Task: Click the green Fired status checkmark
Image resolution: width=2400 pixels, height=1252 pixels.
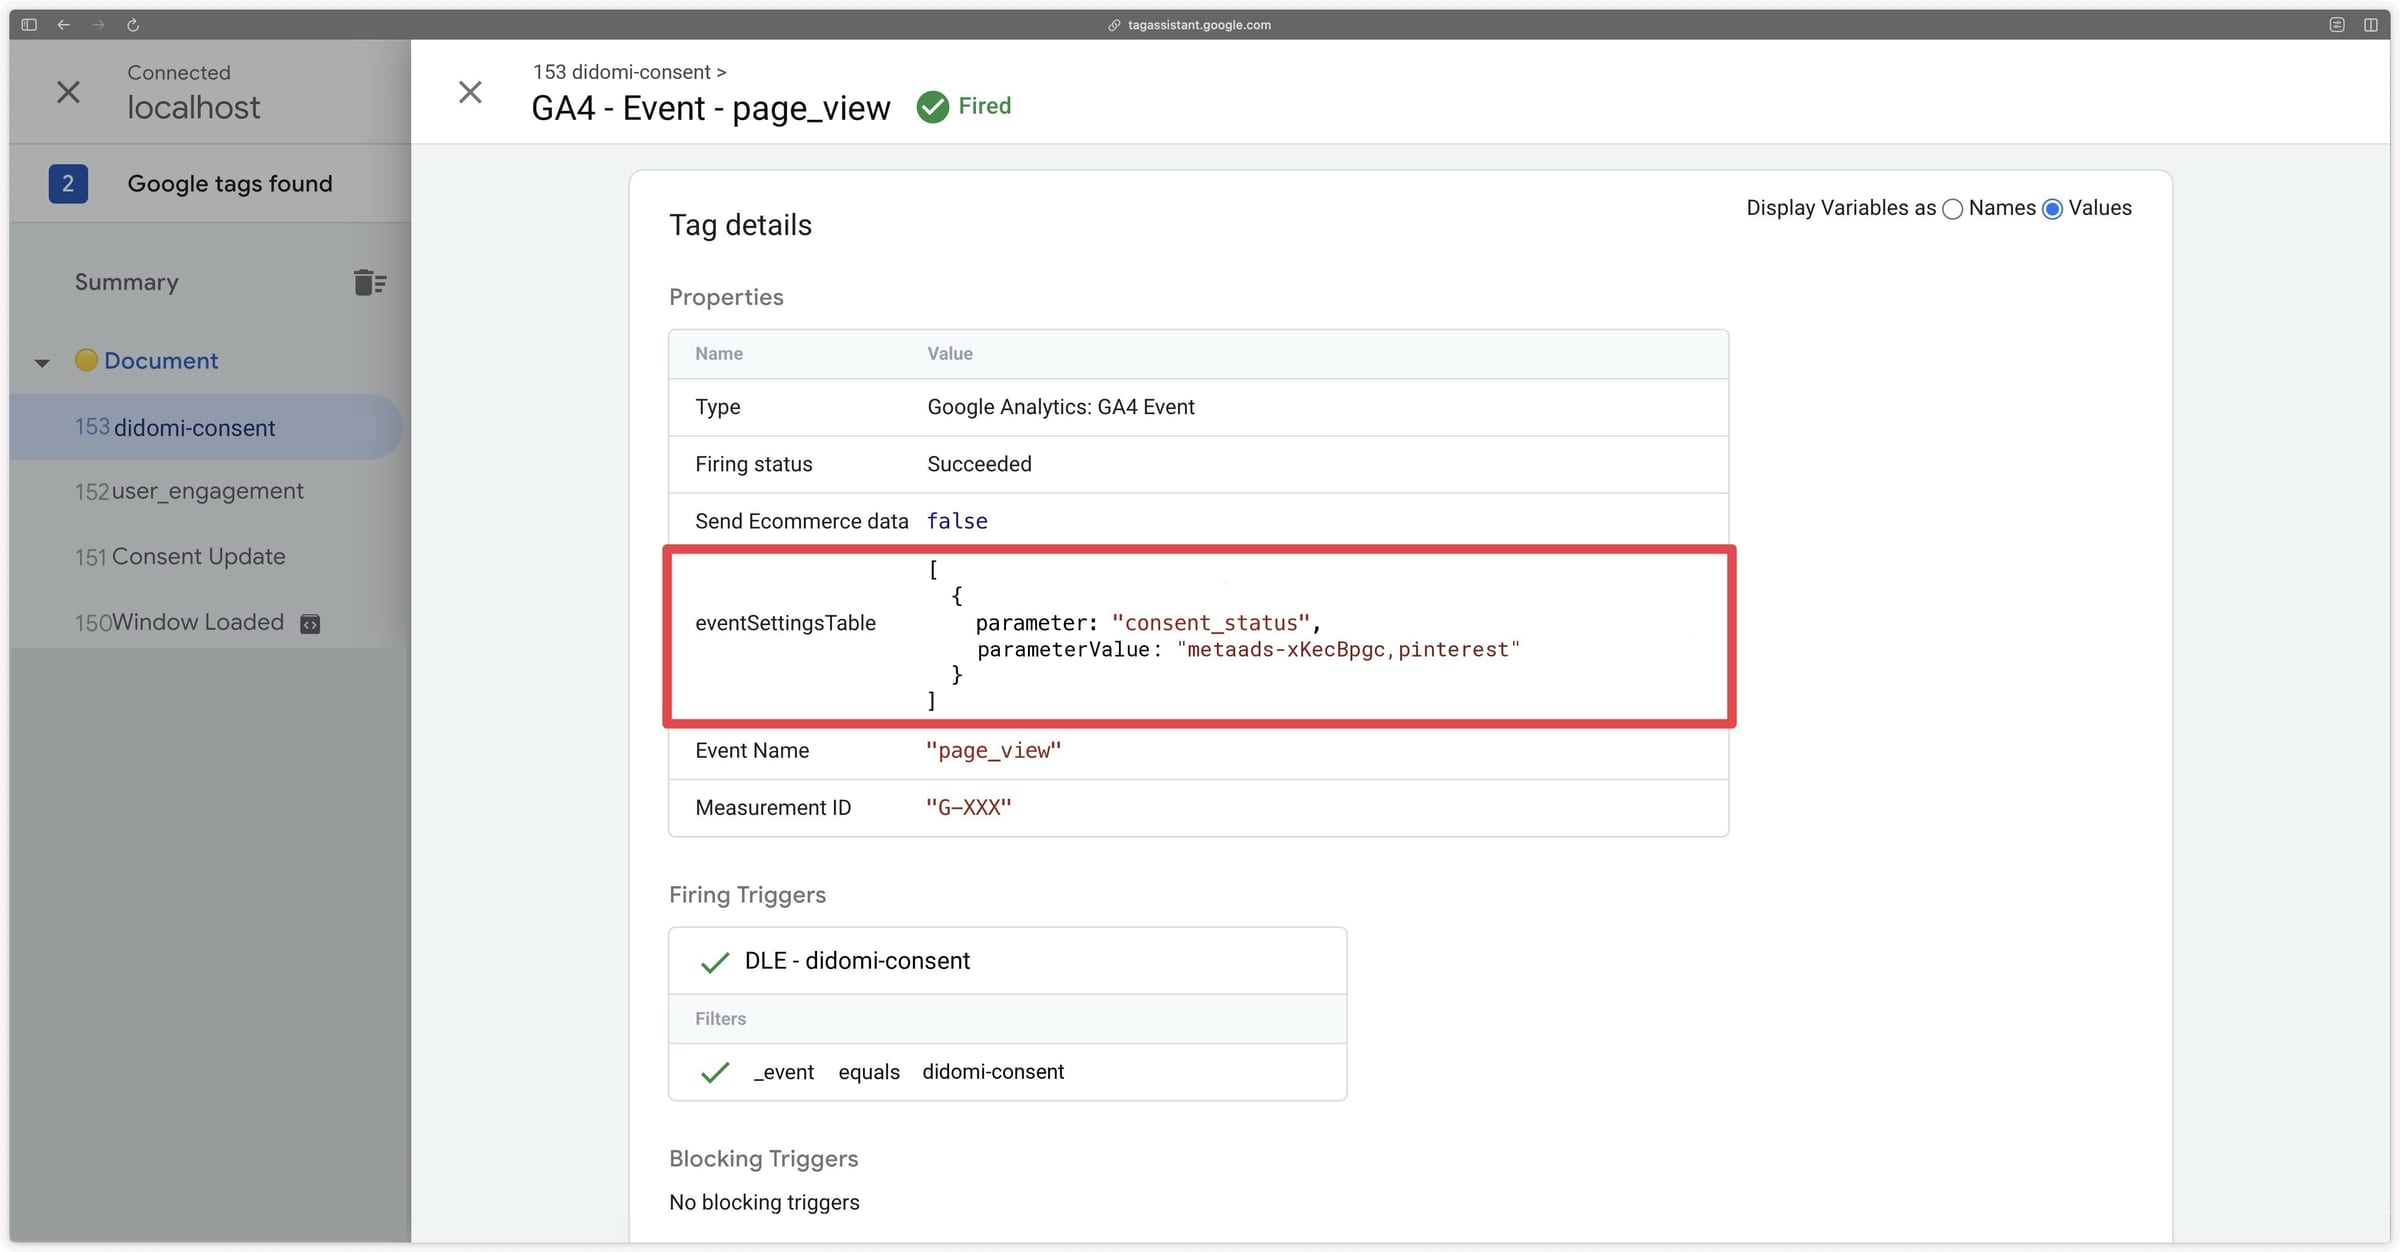Action: click(x=933, y=106)
